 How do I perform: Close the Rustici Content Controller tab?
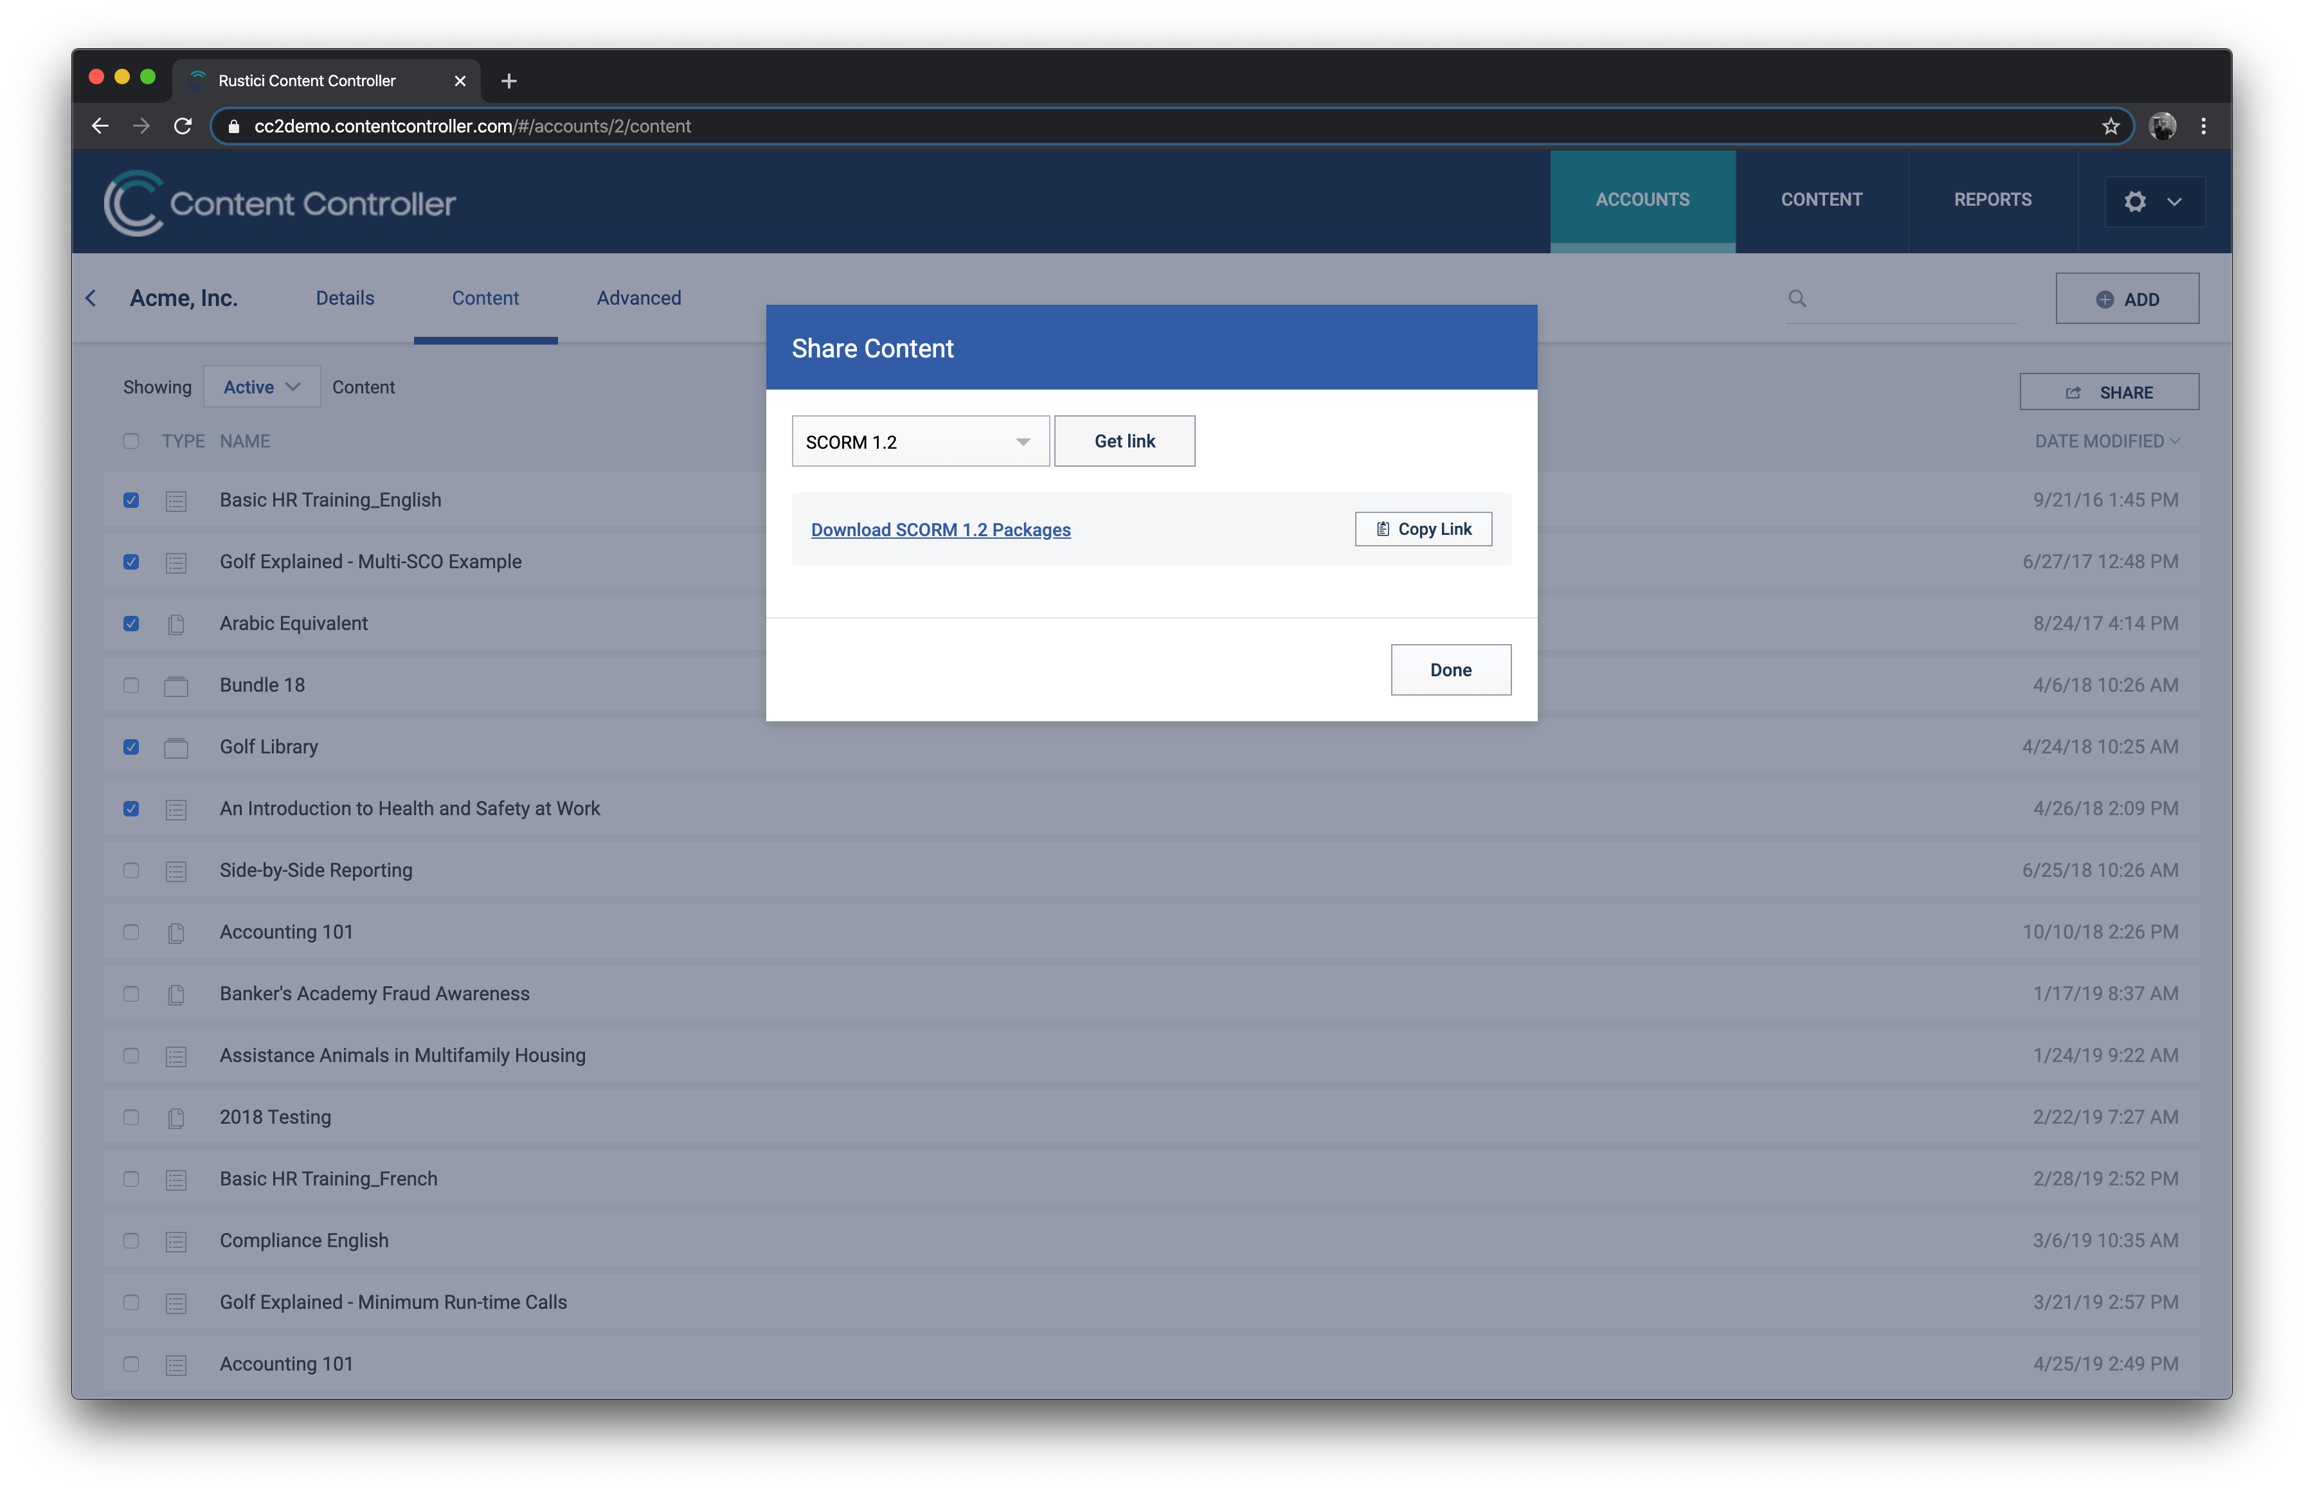(460, 81)
